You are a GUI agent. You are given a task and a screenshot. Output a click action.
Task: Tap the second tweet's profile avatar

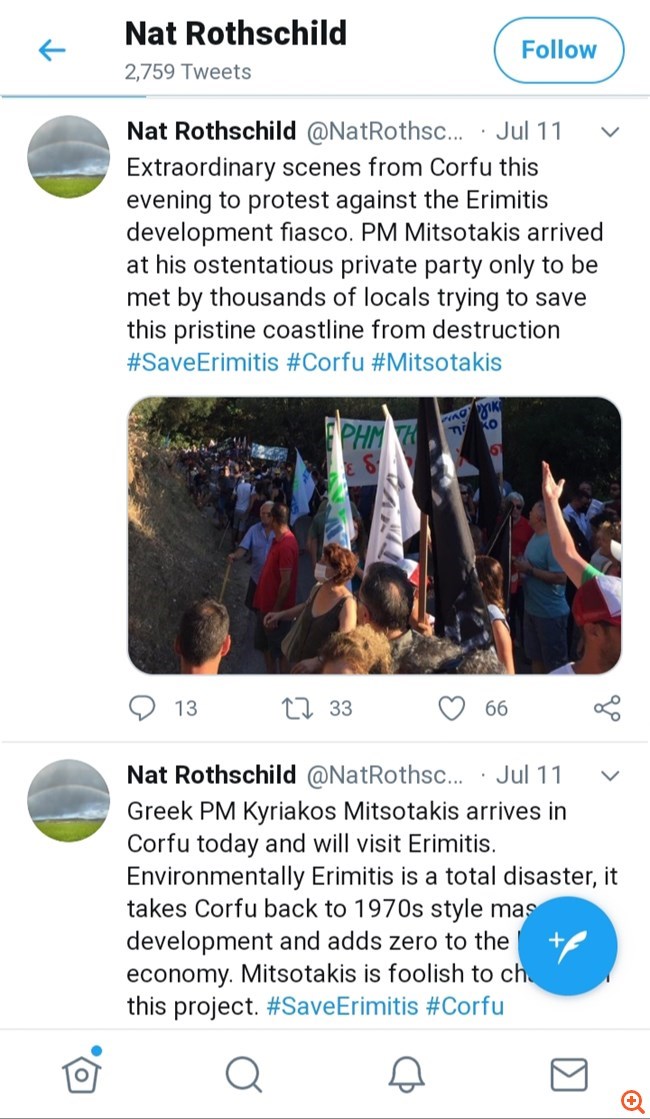point(68,800)
